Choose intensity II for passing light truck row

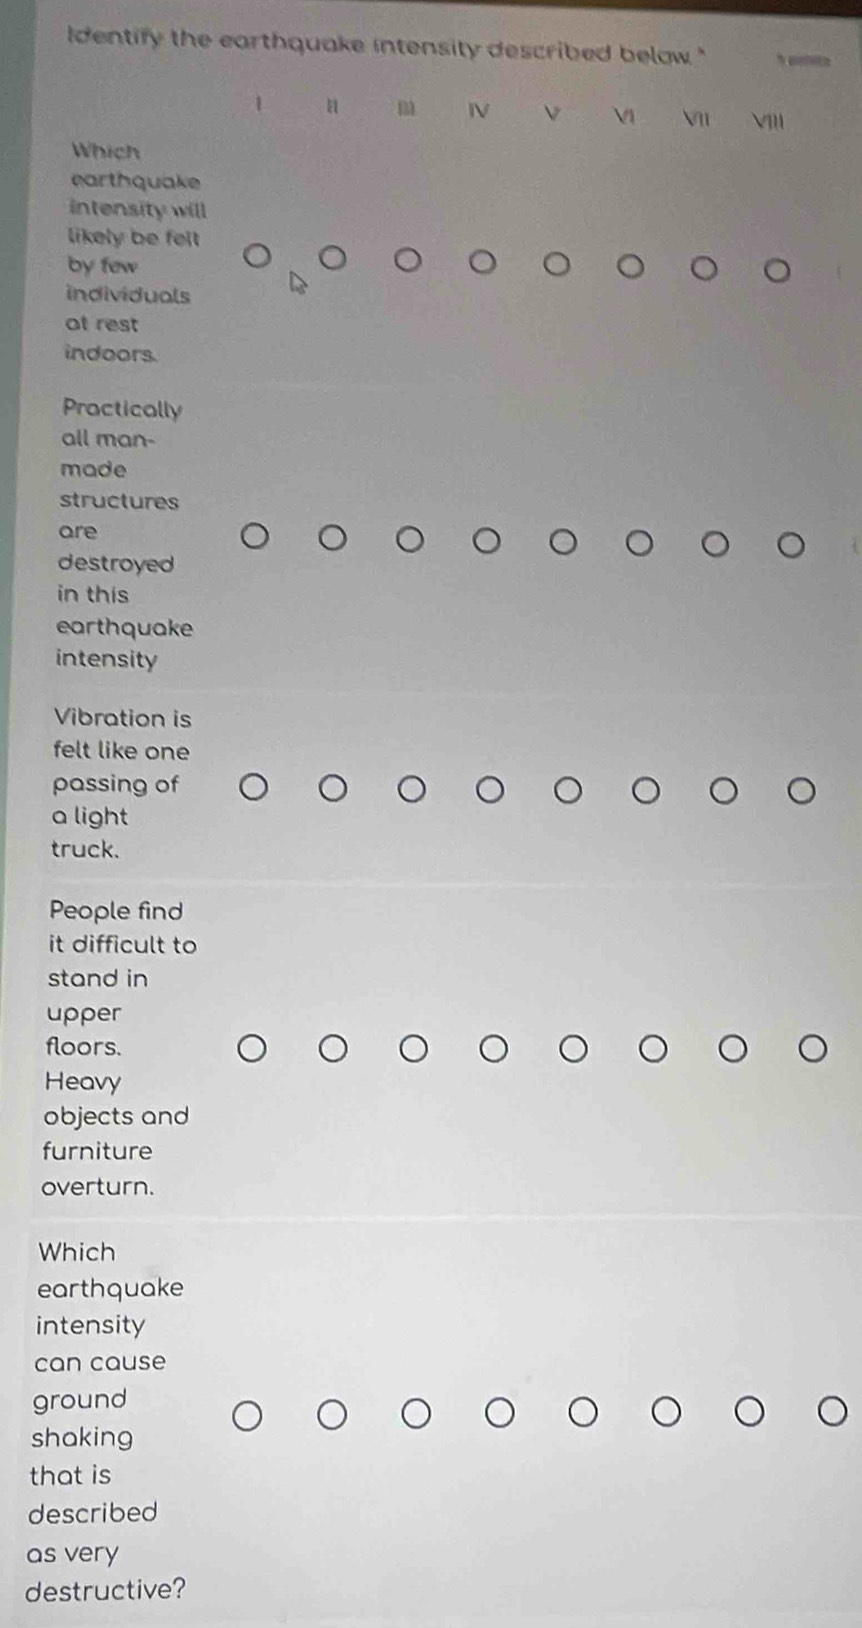pos(333,789)
